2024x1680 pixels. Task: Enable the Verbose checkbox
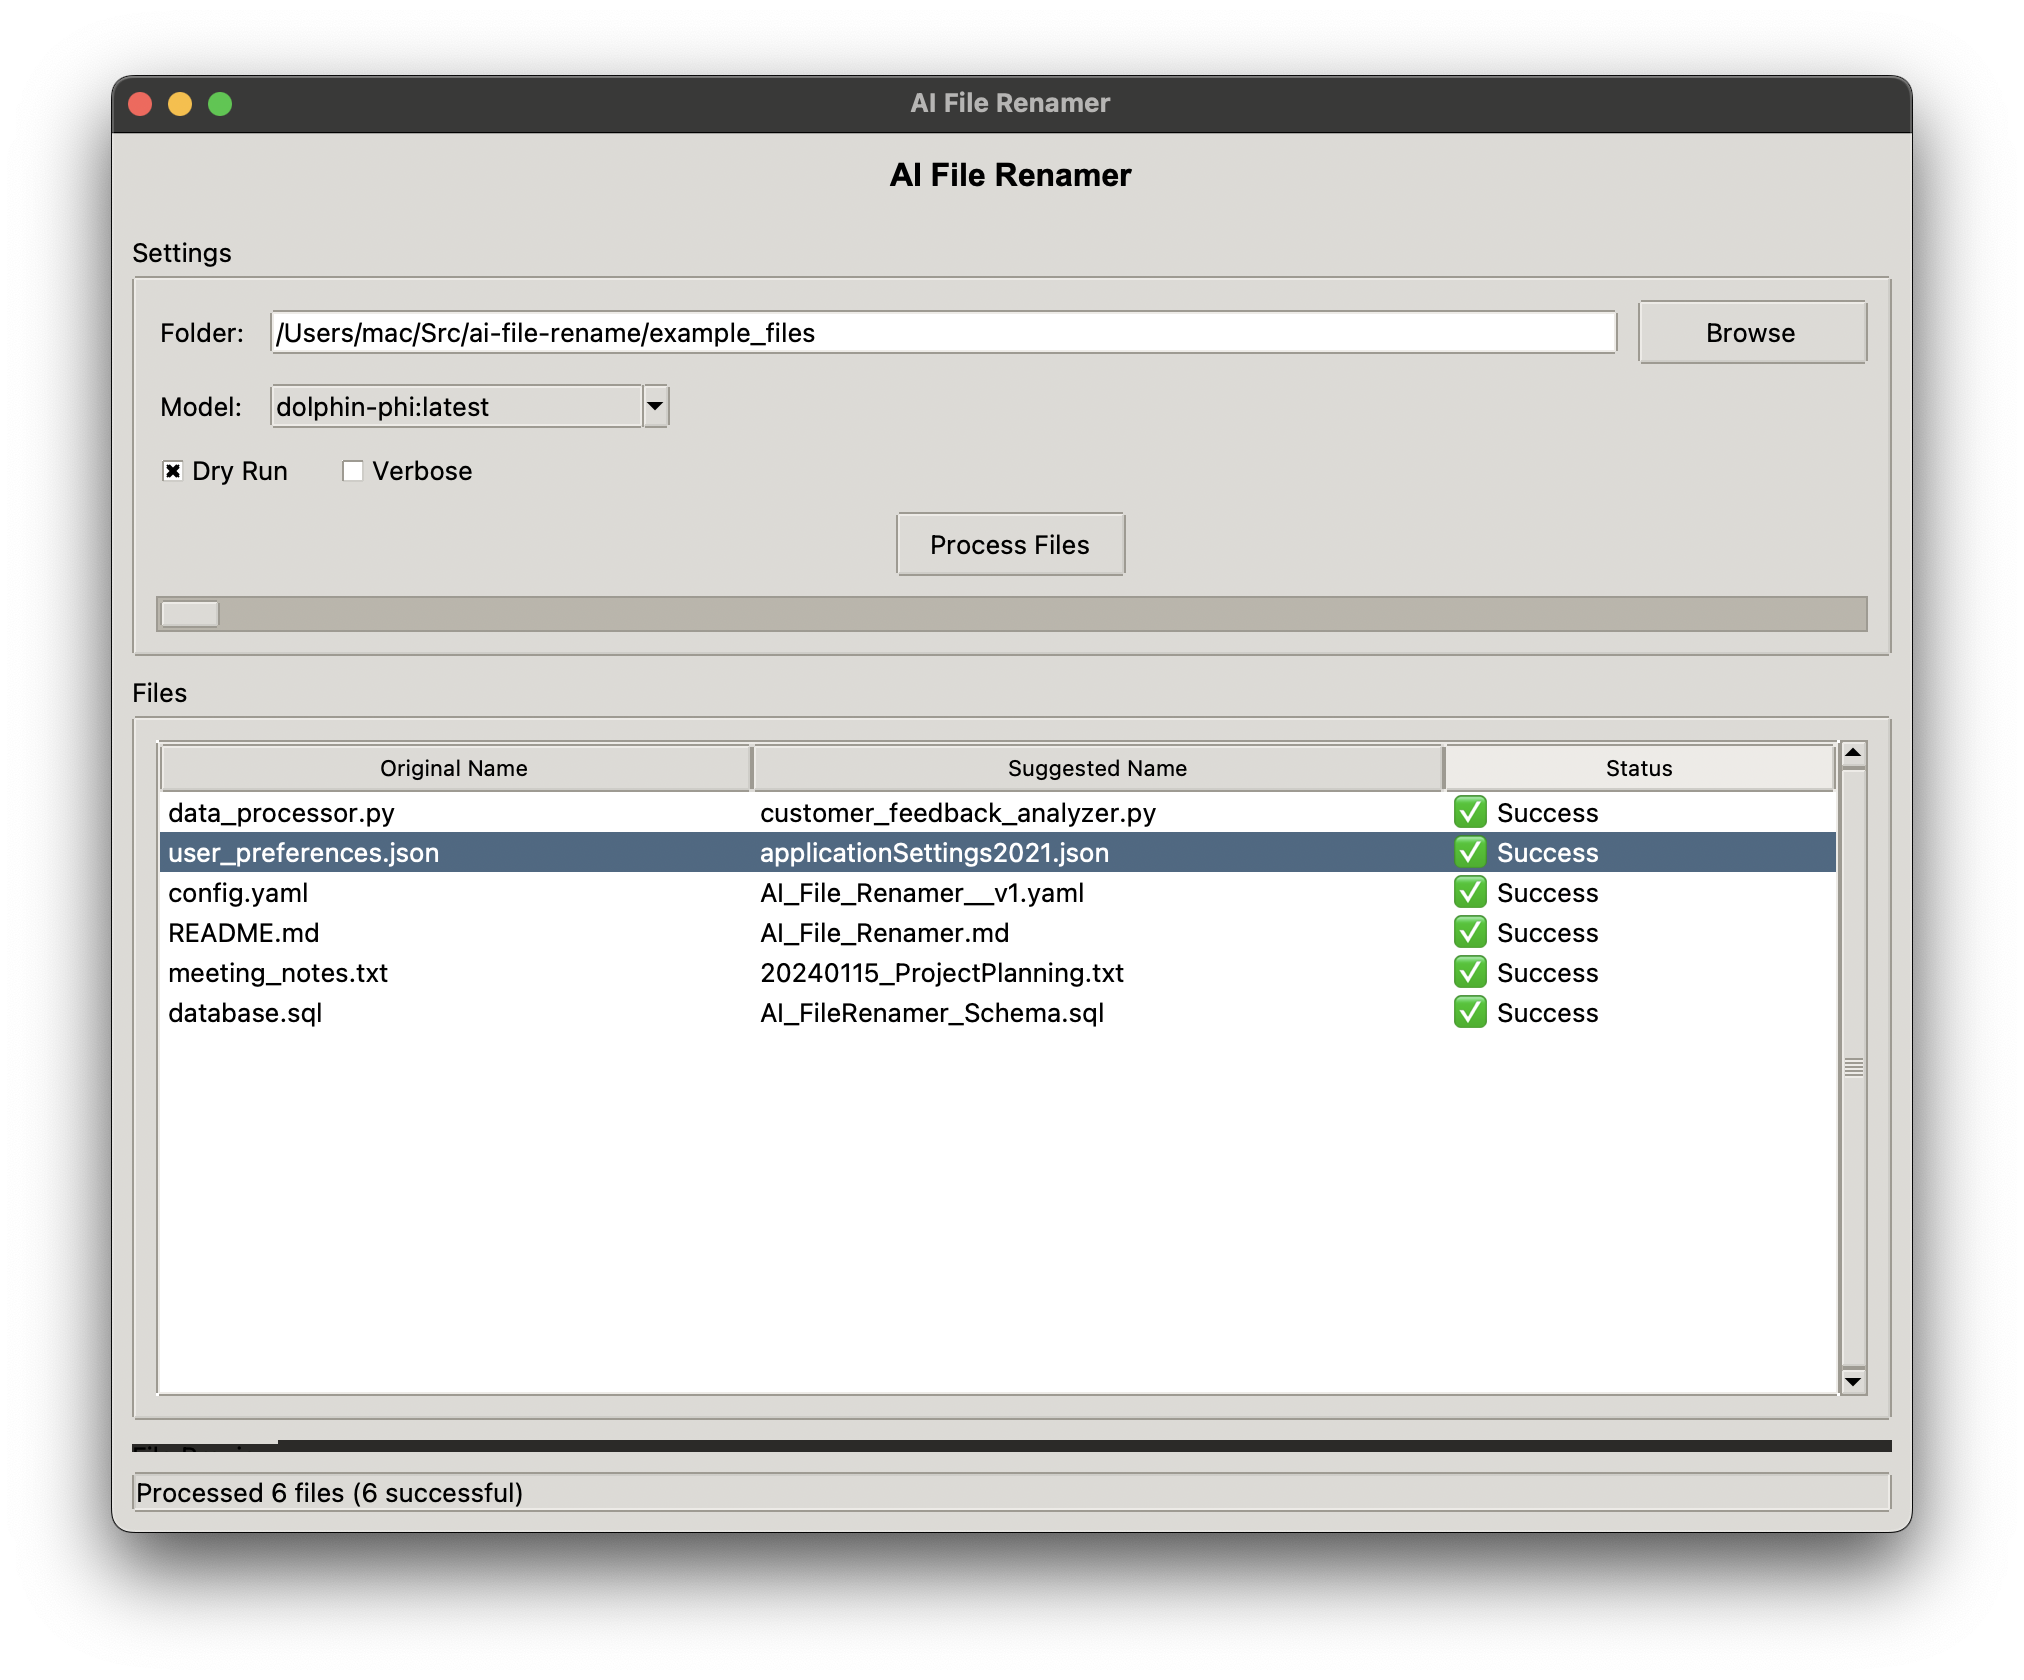(x=352, y=470)
